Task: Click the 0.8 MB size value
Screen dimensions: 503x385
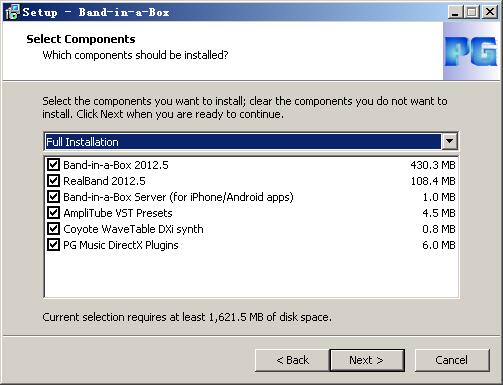Action: click(x=439, y=229)
